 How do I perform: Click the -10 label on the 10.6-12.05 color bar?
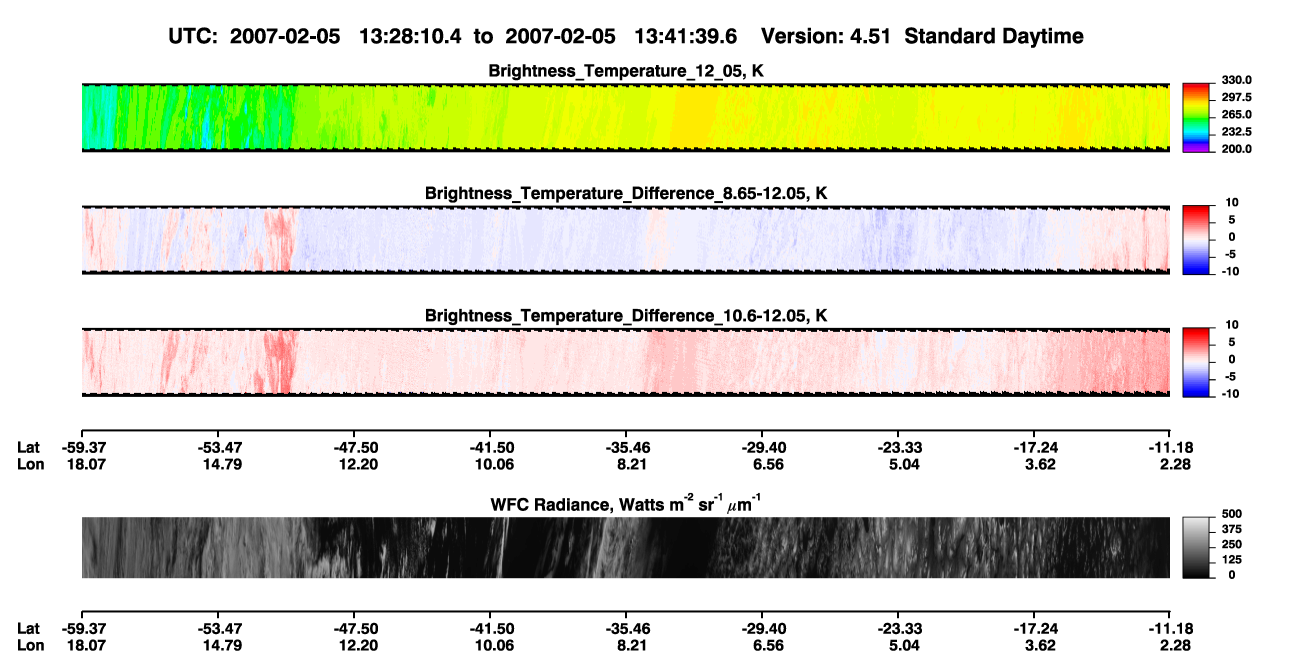click(x=1231, y=394)
